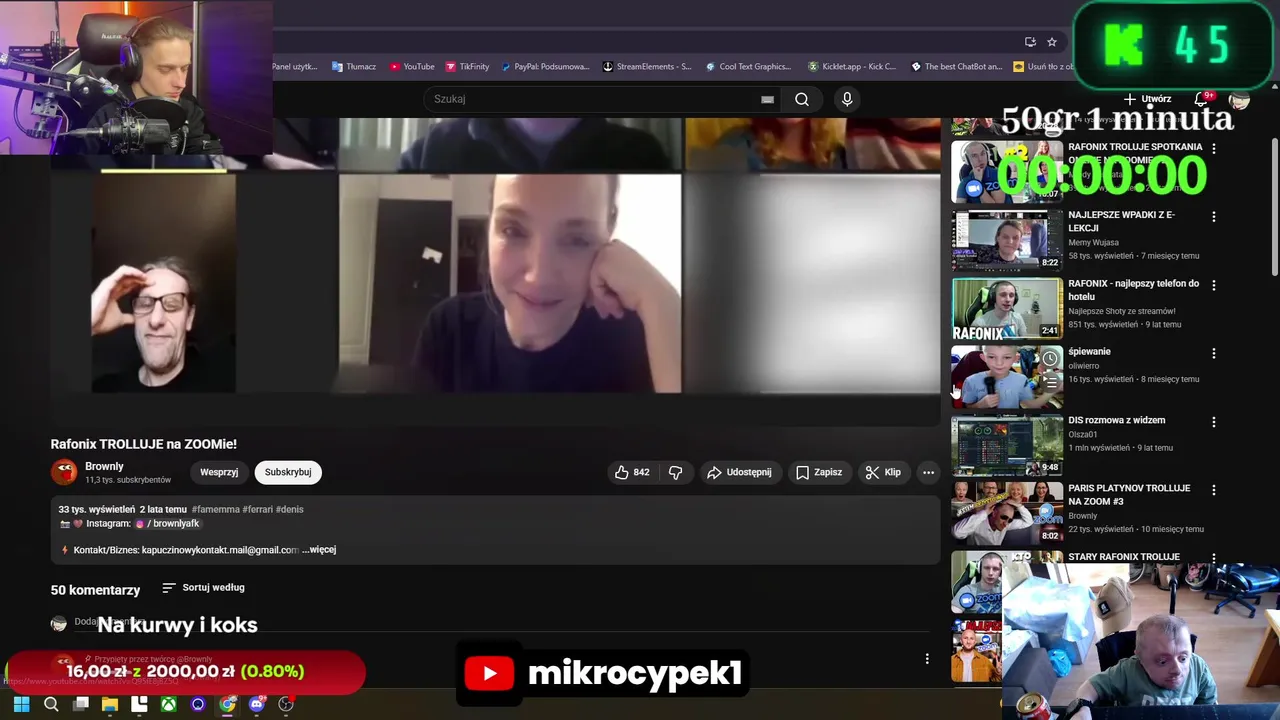Open the Cool Text Graphics bookmark

pos(748,67)
